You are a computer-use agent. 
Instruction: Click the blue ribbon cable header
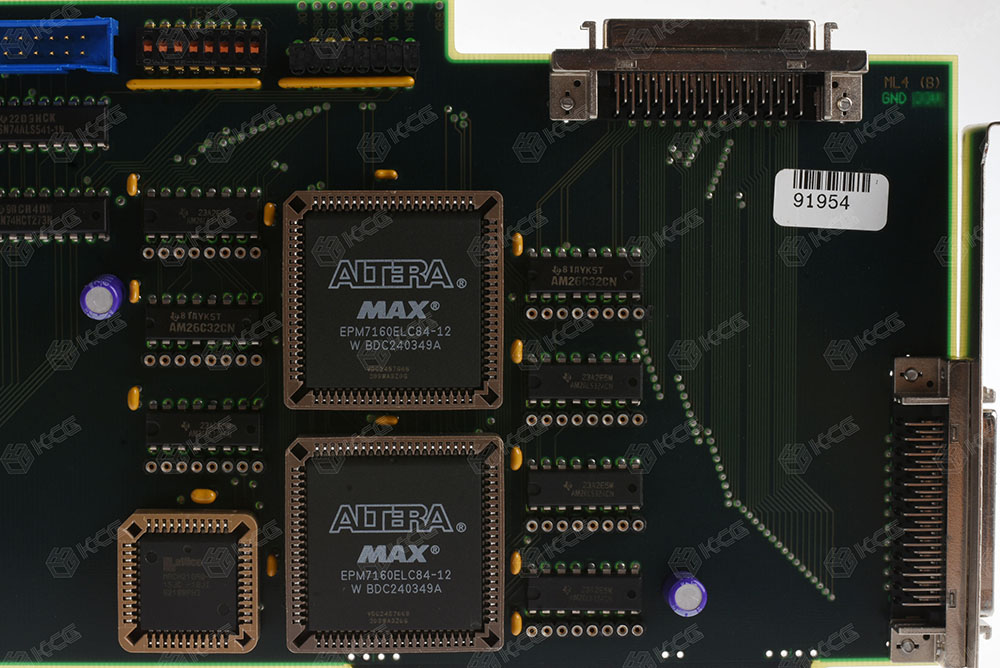58,45
